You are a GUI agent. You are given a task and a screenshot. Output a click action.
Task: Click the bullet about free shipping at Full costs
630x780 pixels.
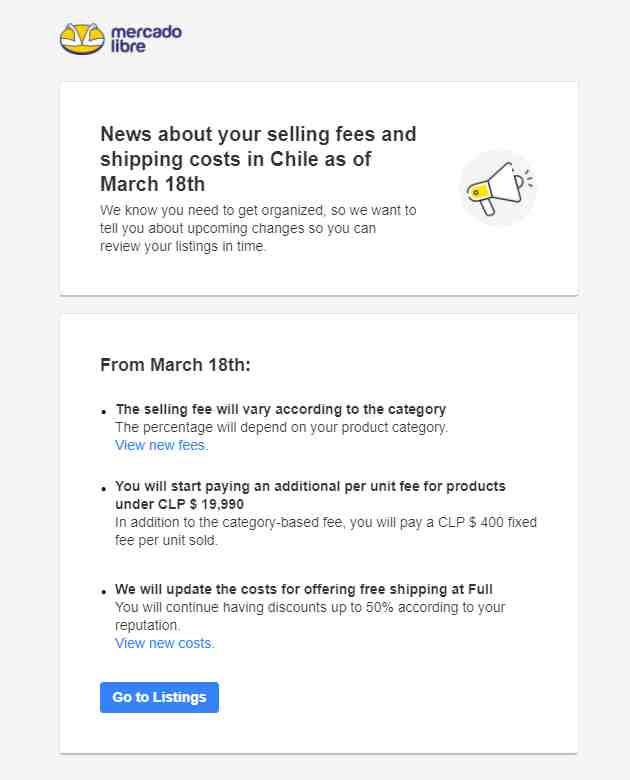click(304, 589)
